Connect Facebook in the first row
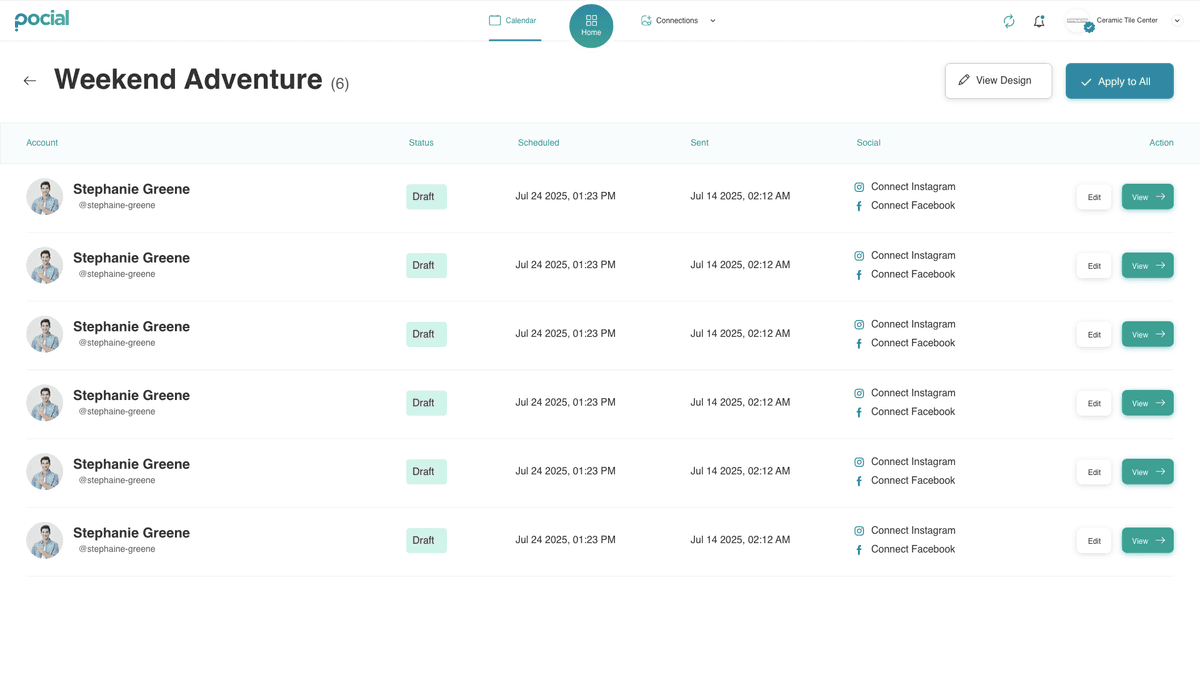1200x675 pixels. 904,206
